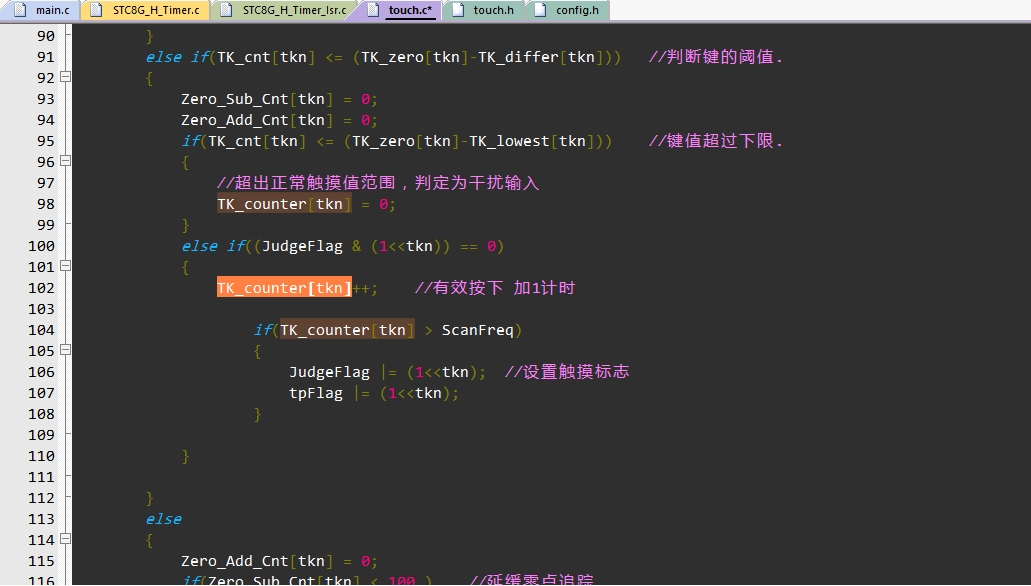Screen dimensions: 1031x586
Task: Click the file icon on touch.c* tab
Action: [x=373, y=10]
